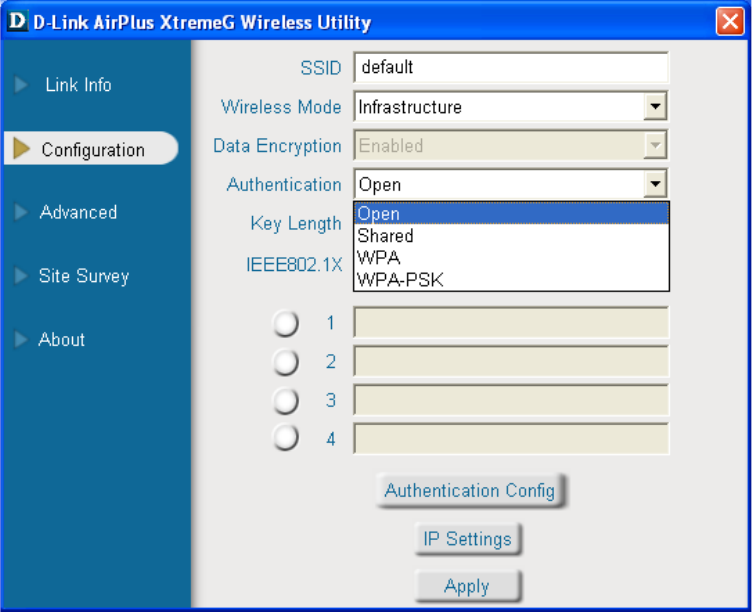Click the key 1 input field

click(x=511, y=322)
